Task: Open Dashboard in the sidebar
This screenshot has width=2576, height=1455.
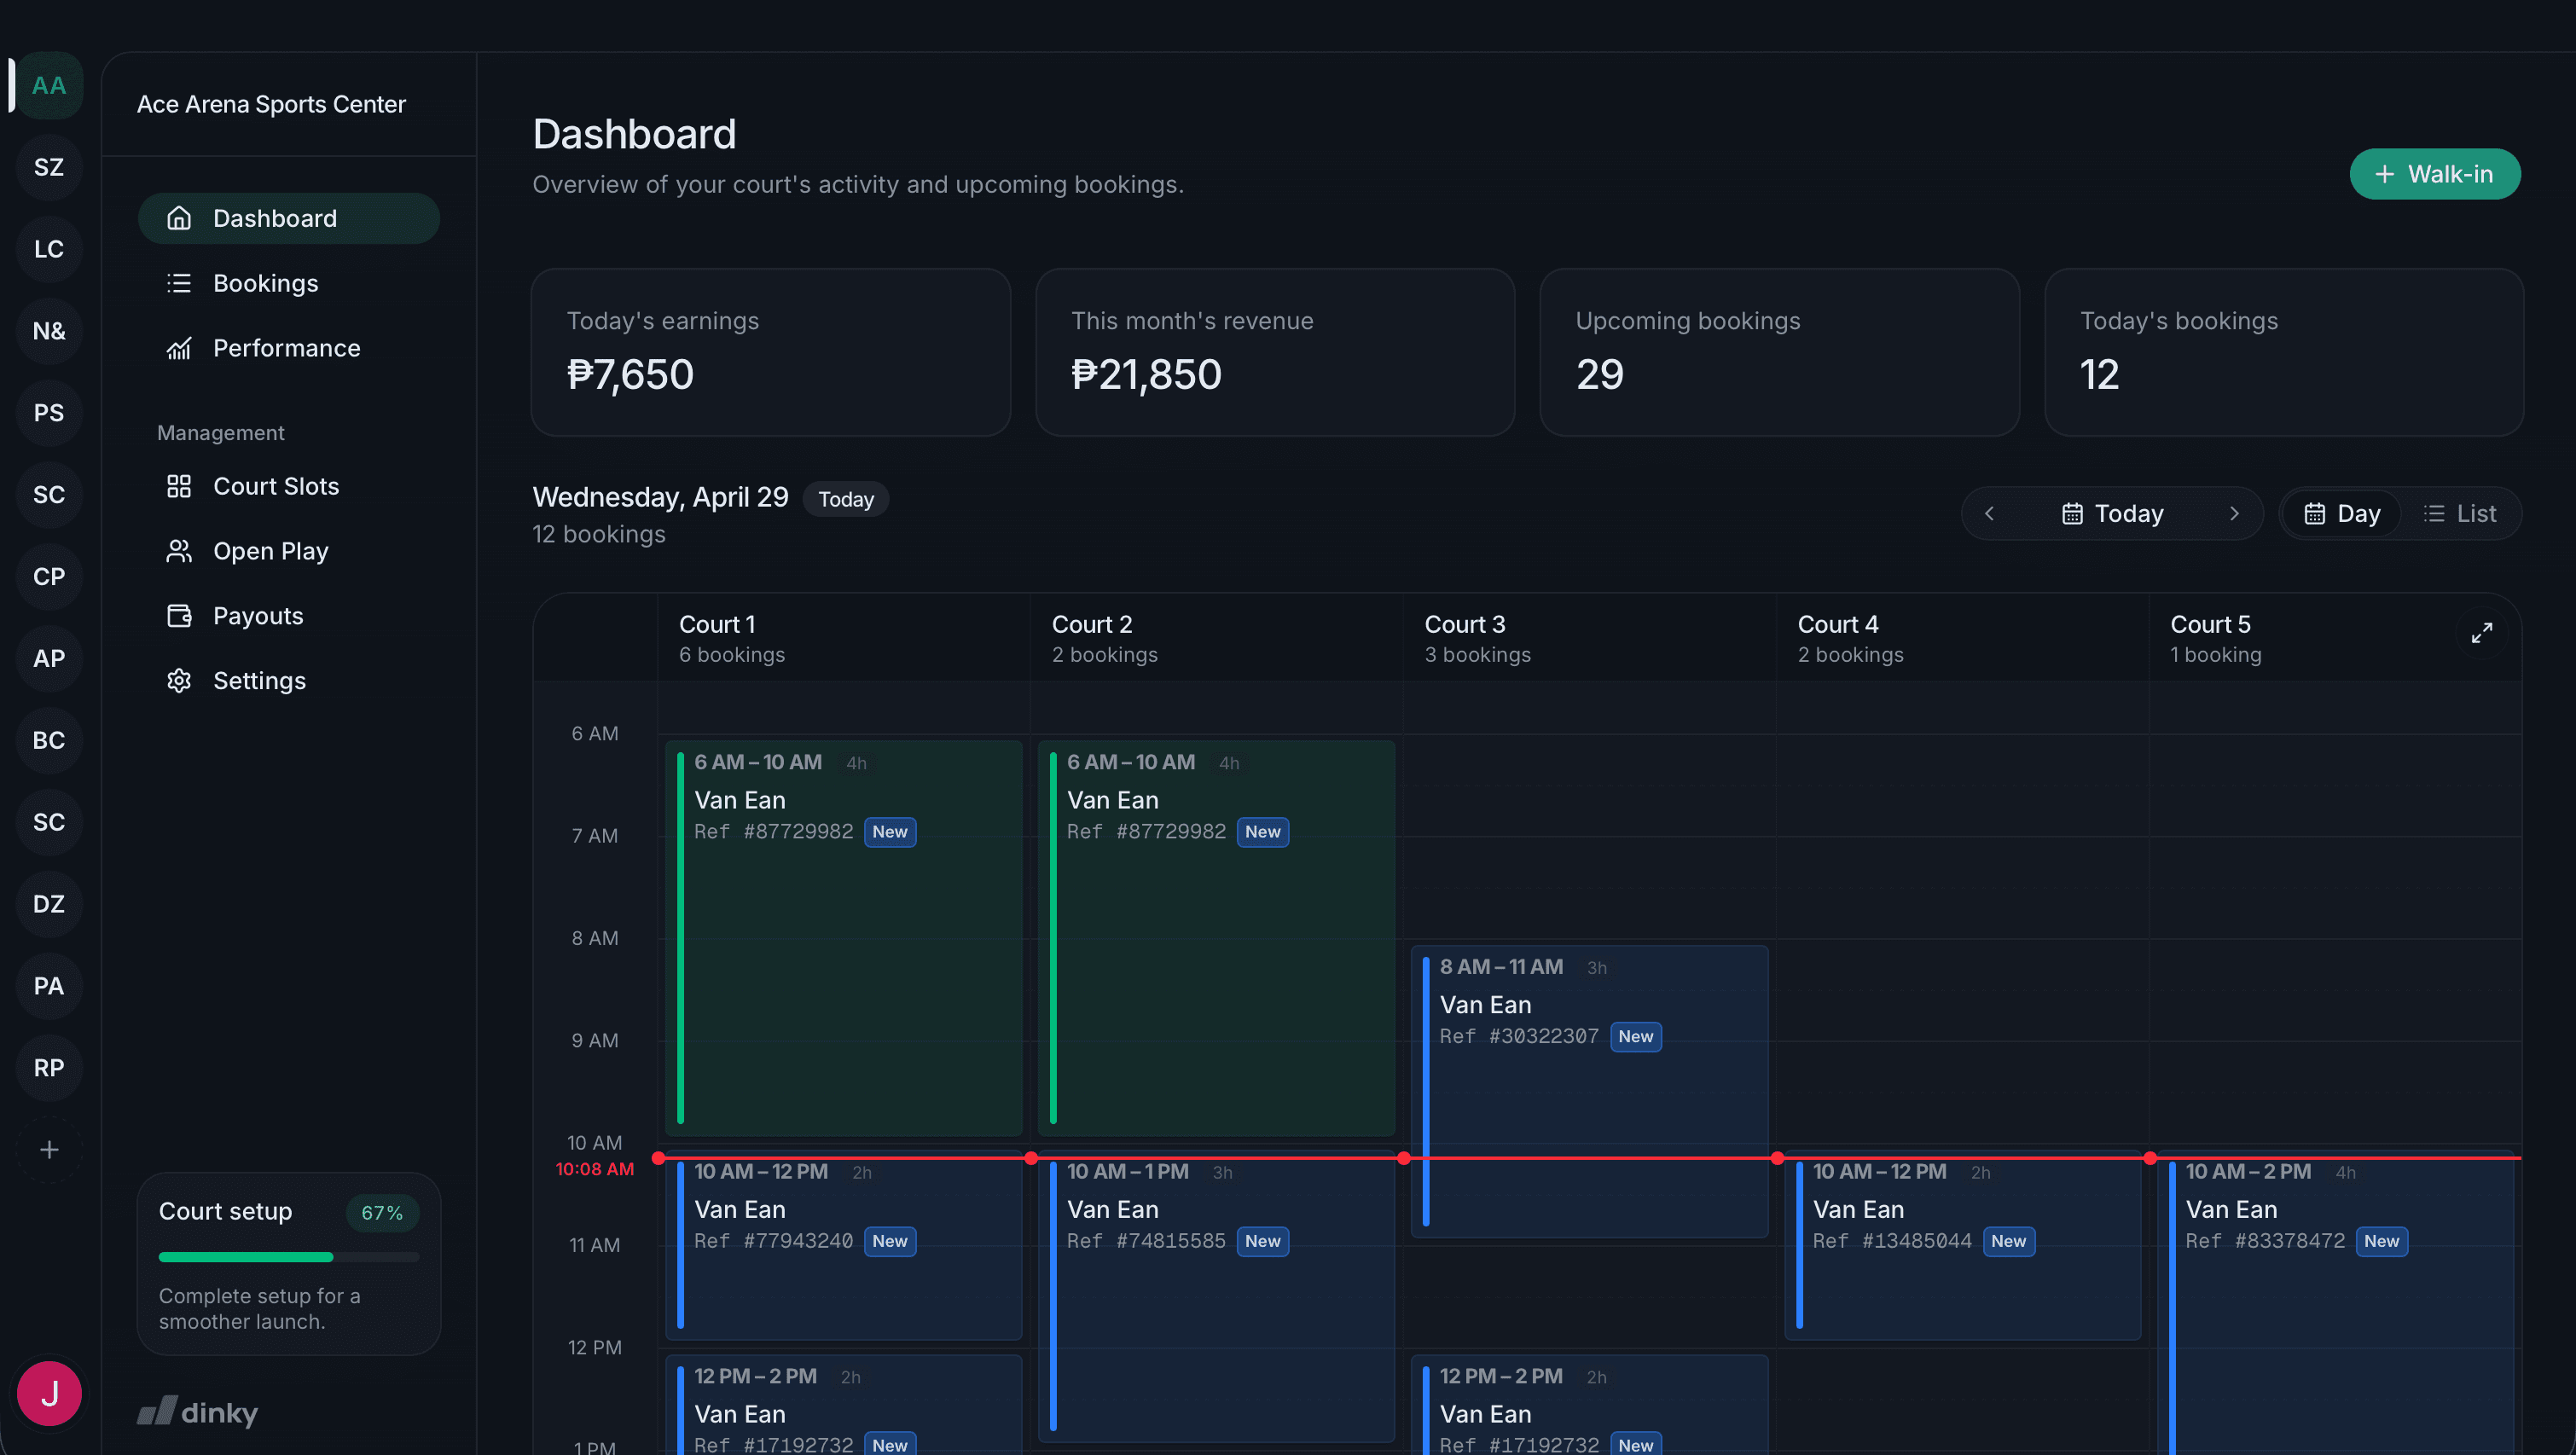Action: (288, 218)
